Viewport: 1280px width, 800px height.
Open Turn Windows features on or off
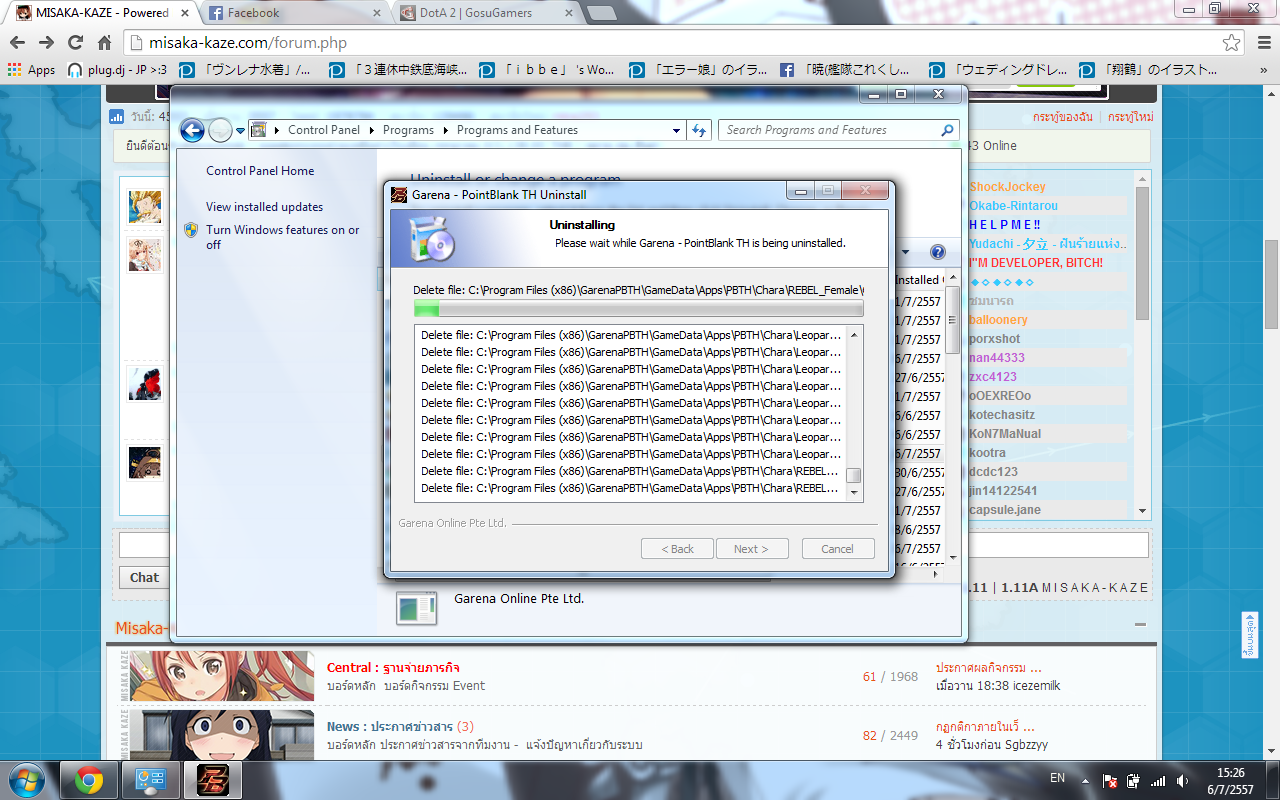[283, 237]
